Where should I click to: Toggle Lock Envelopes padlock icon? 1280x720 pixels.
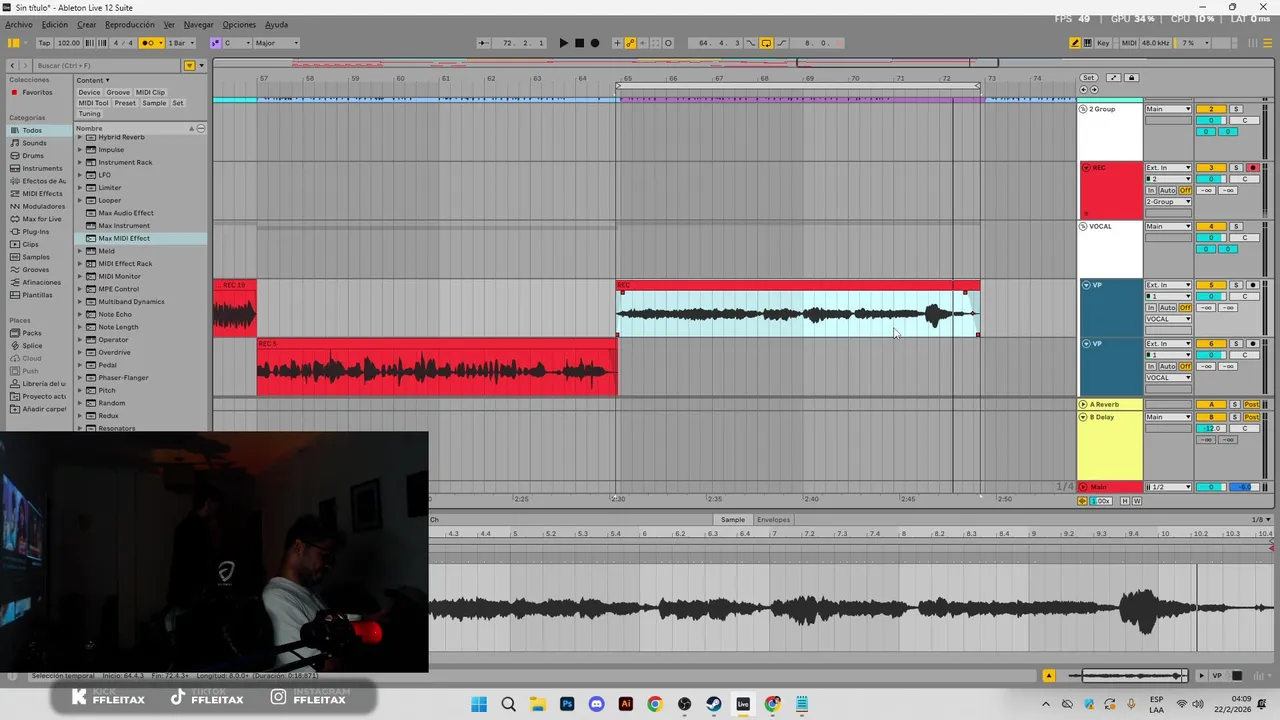pyautogui.click(x=1132, y=77)
